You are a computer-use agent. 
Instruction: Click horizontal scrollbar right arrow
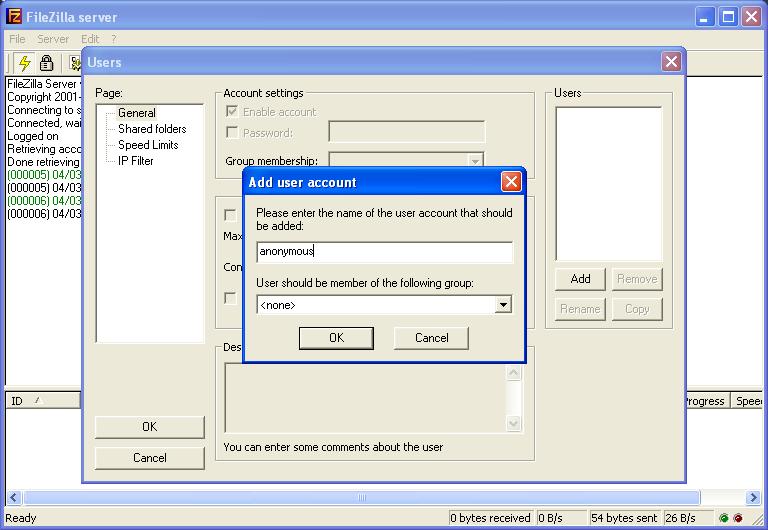click(753, 498)
